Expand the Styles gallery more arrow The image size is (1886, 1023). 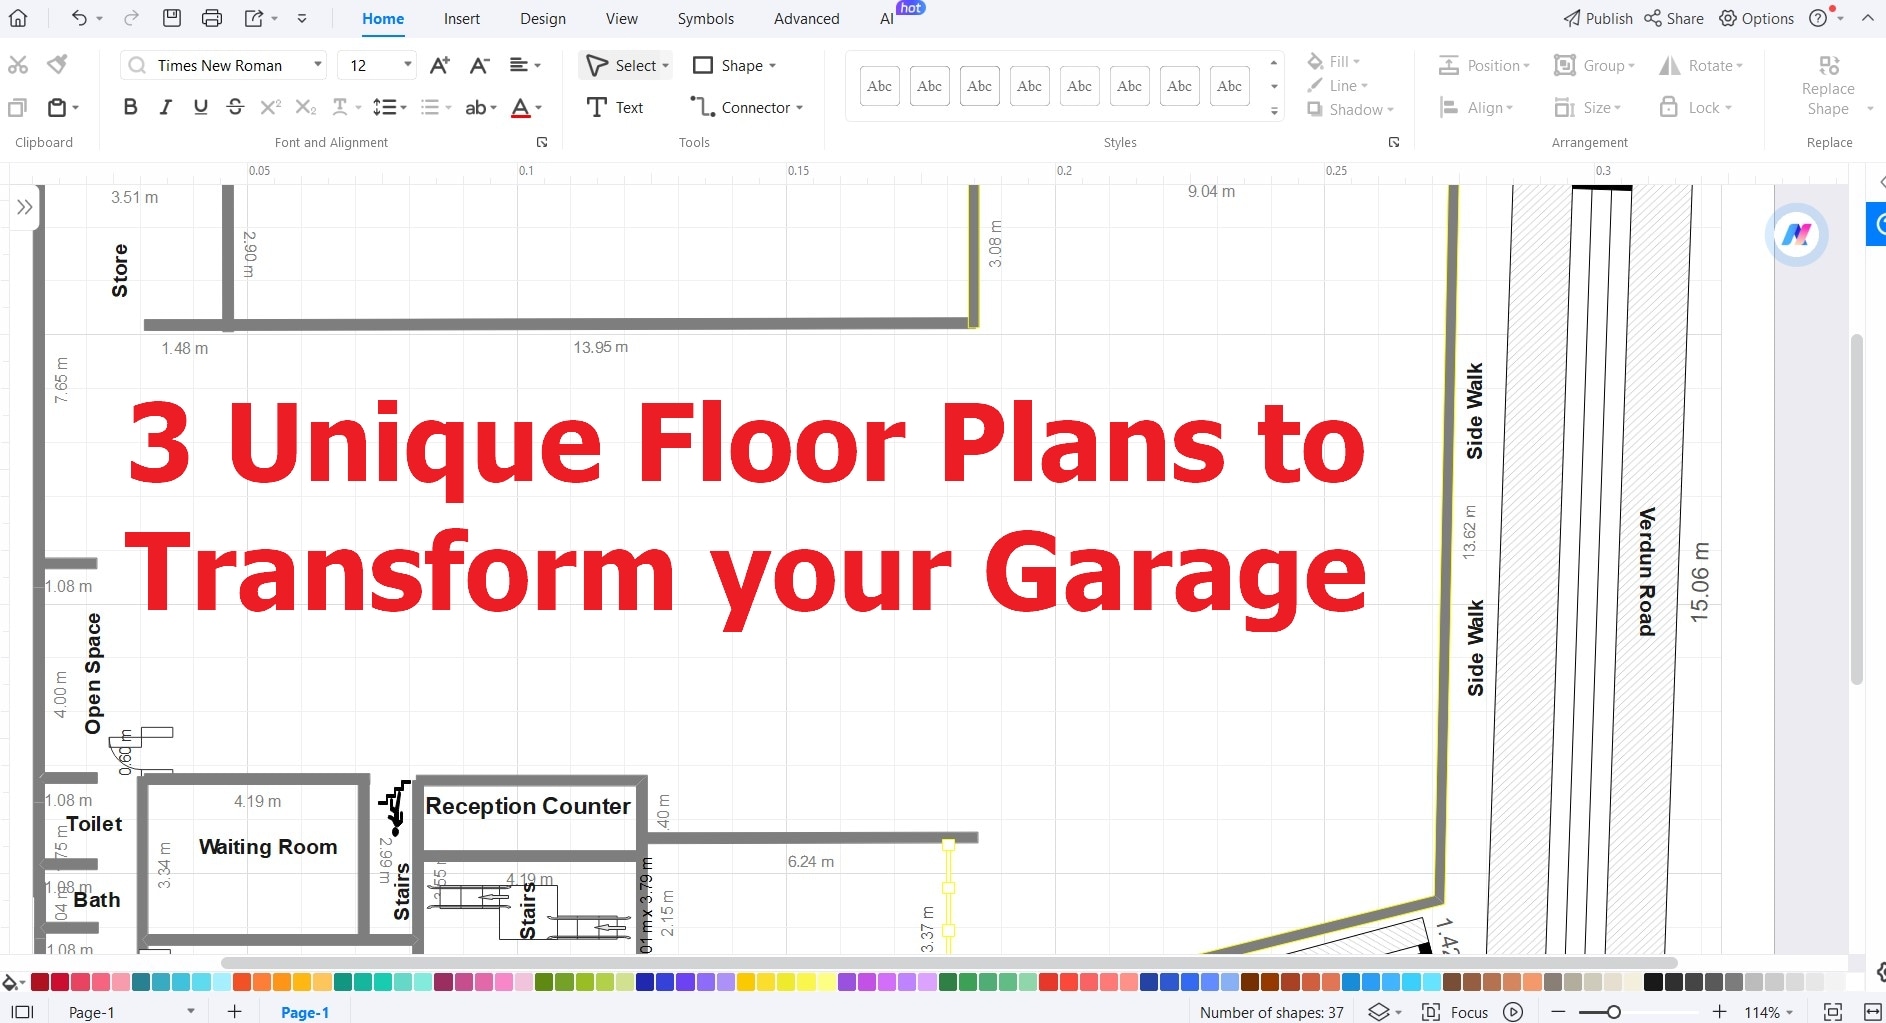click(1274, 111)
